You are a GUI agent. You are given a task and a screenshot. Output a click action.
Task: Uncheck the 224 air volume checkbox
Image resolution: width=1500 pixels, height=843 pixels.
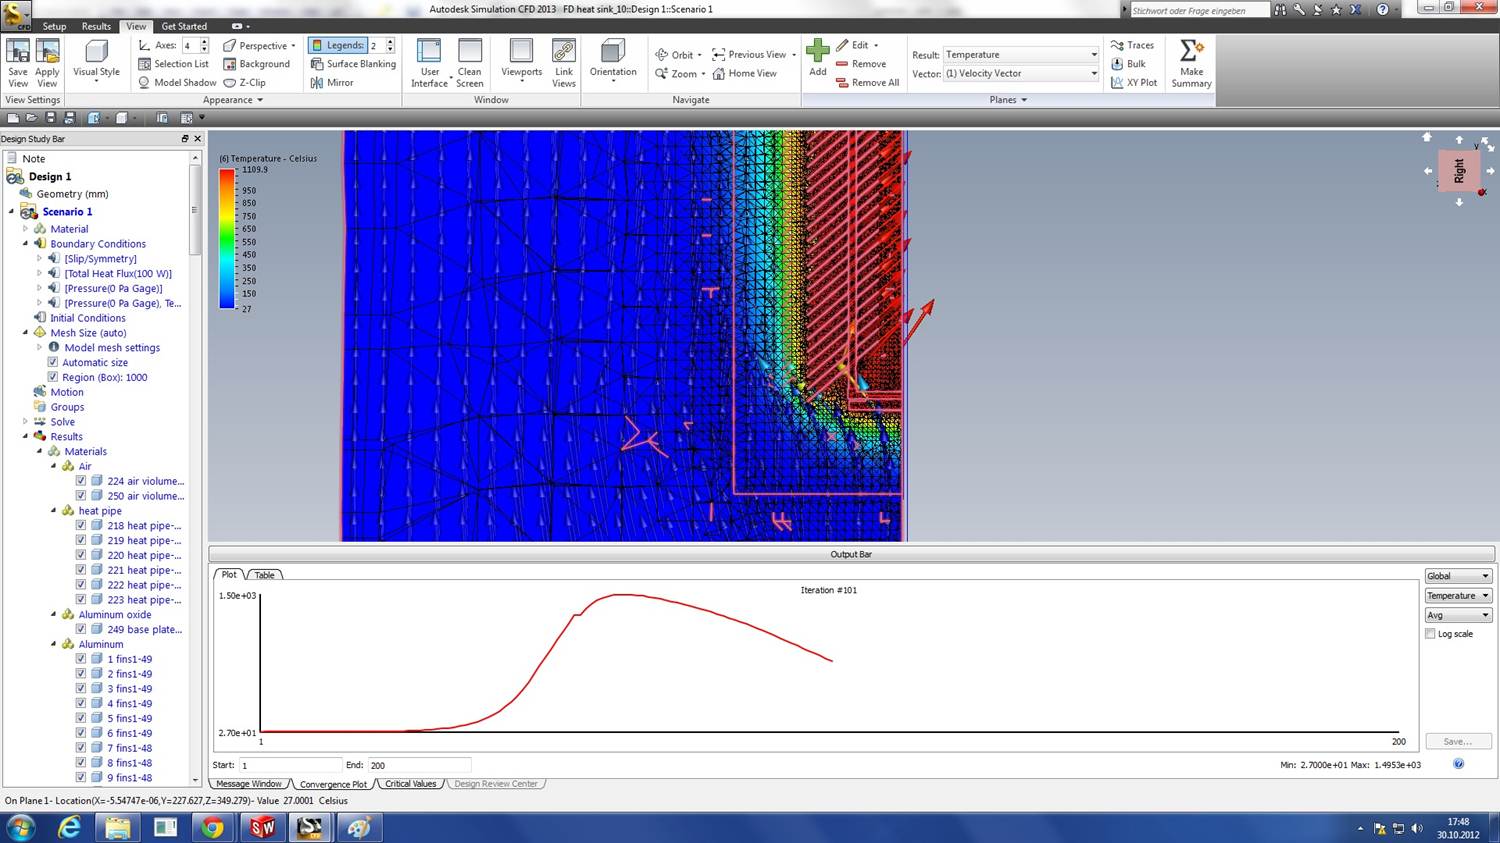click(x=81, y=481)
